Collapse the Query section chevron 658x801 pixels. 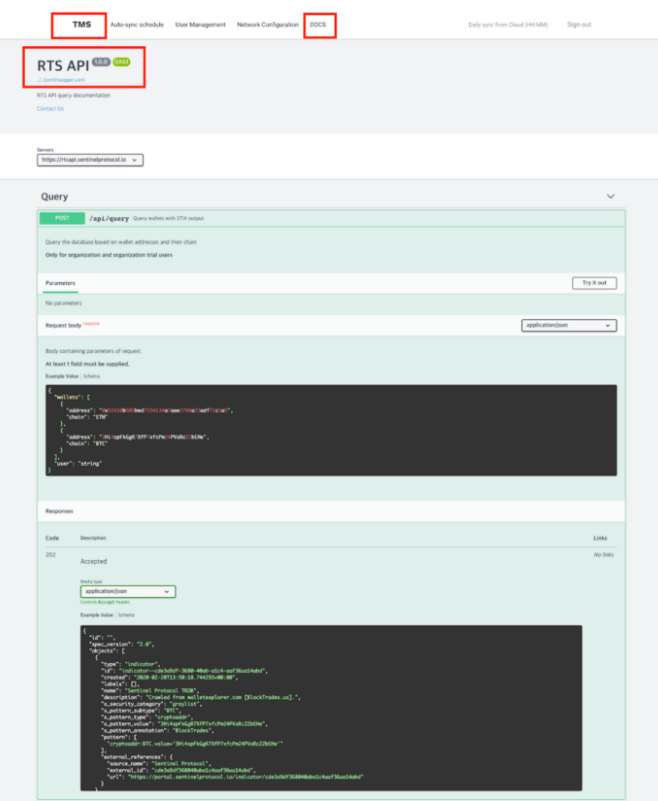point(610,197)
